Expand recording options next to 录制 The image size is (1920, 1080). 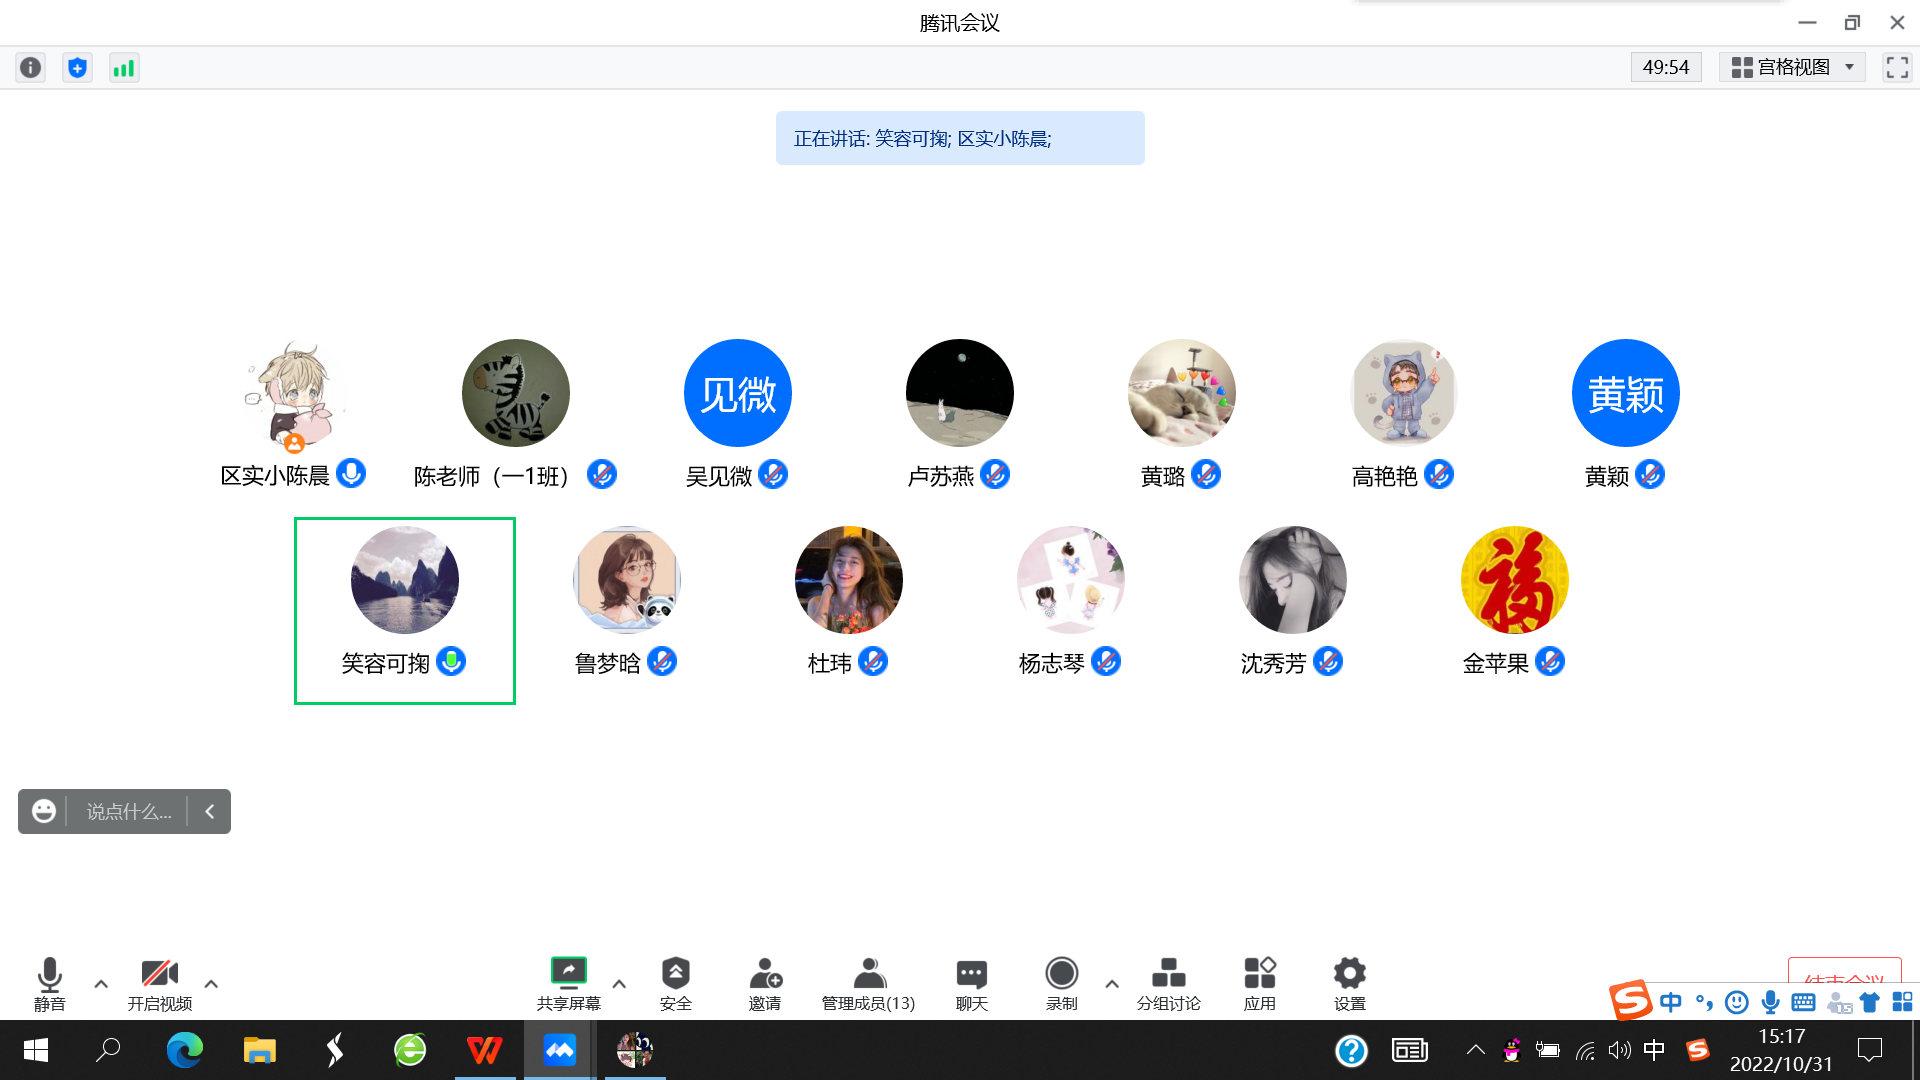click(x=1112, y=984)
